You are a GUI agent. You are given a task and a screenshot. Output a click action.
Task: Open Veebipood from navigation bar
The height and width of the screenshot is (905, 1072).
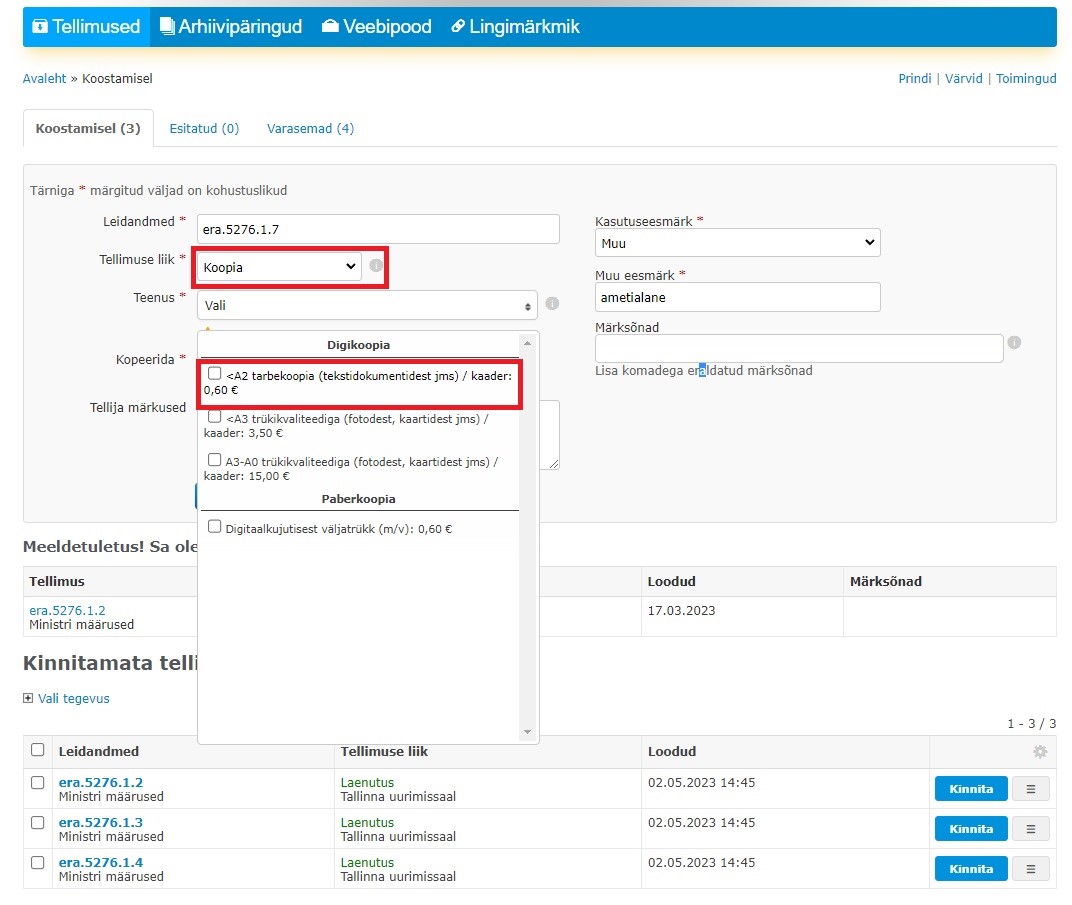(x=376, y=27)
